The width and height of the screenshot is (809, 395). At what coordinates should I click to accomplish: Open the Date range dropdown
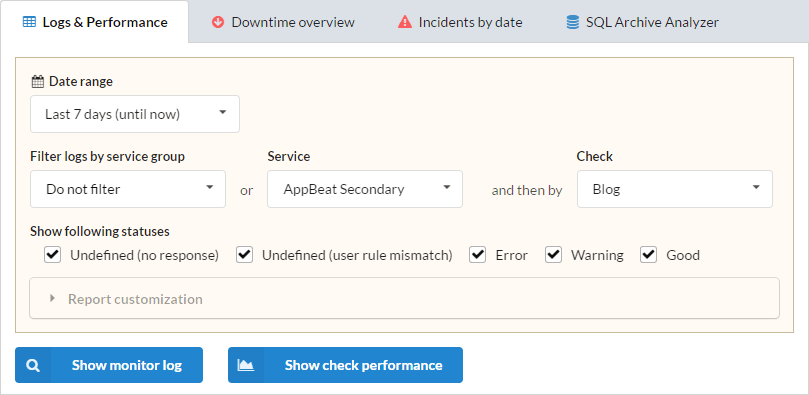135,114
